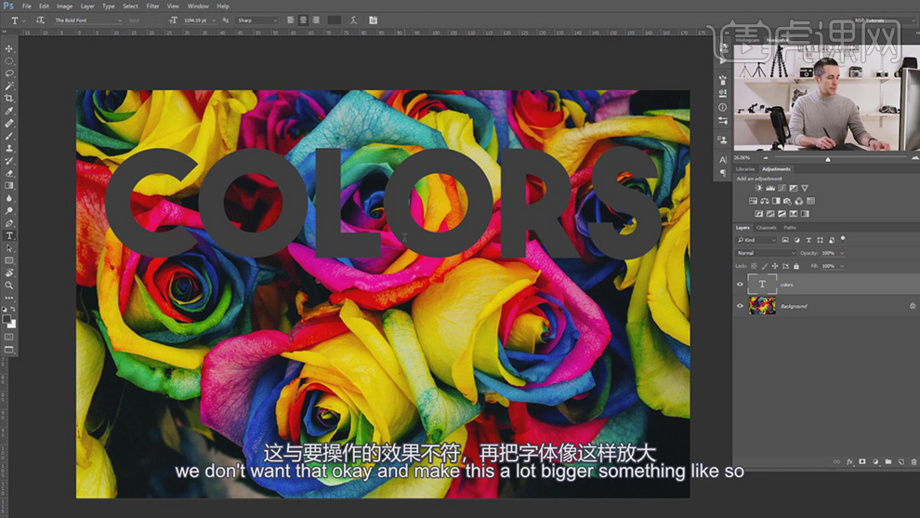
Task: Select the Horizontal Type tool
Action: pos(10,236)
